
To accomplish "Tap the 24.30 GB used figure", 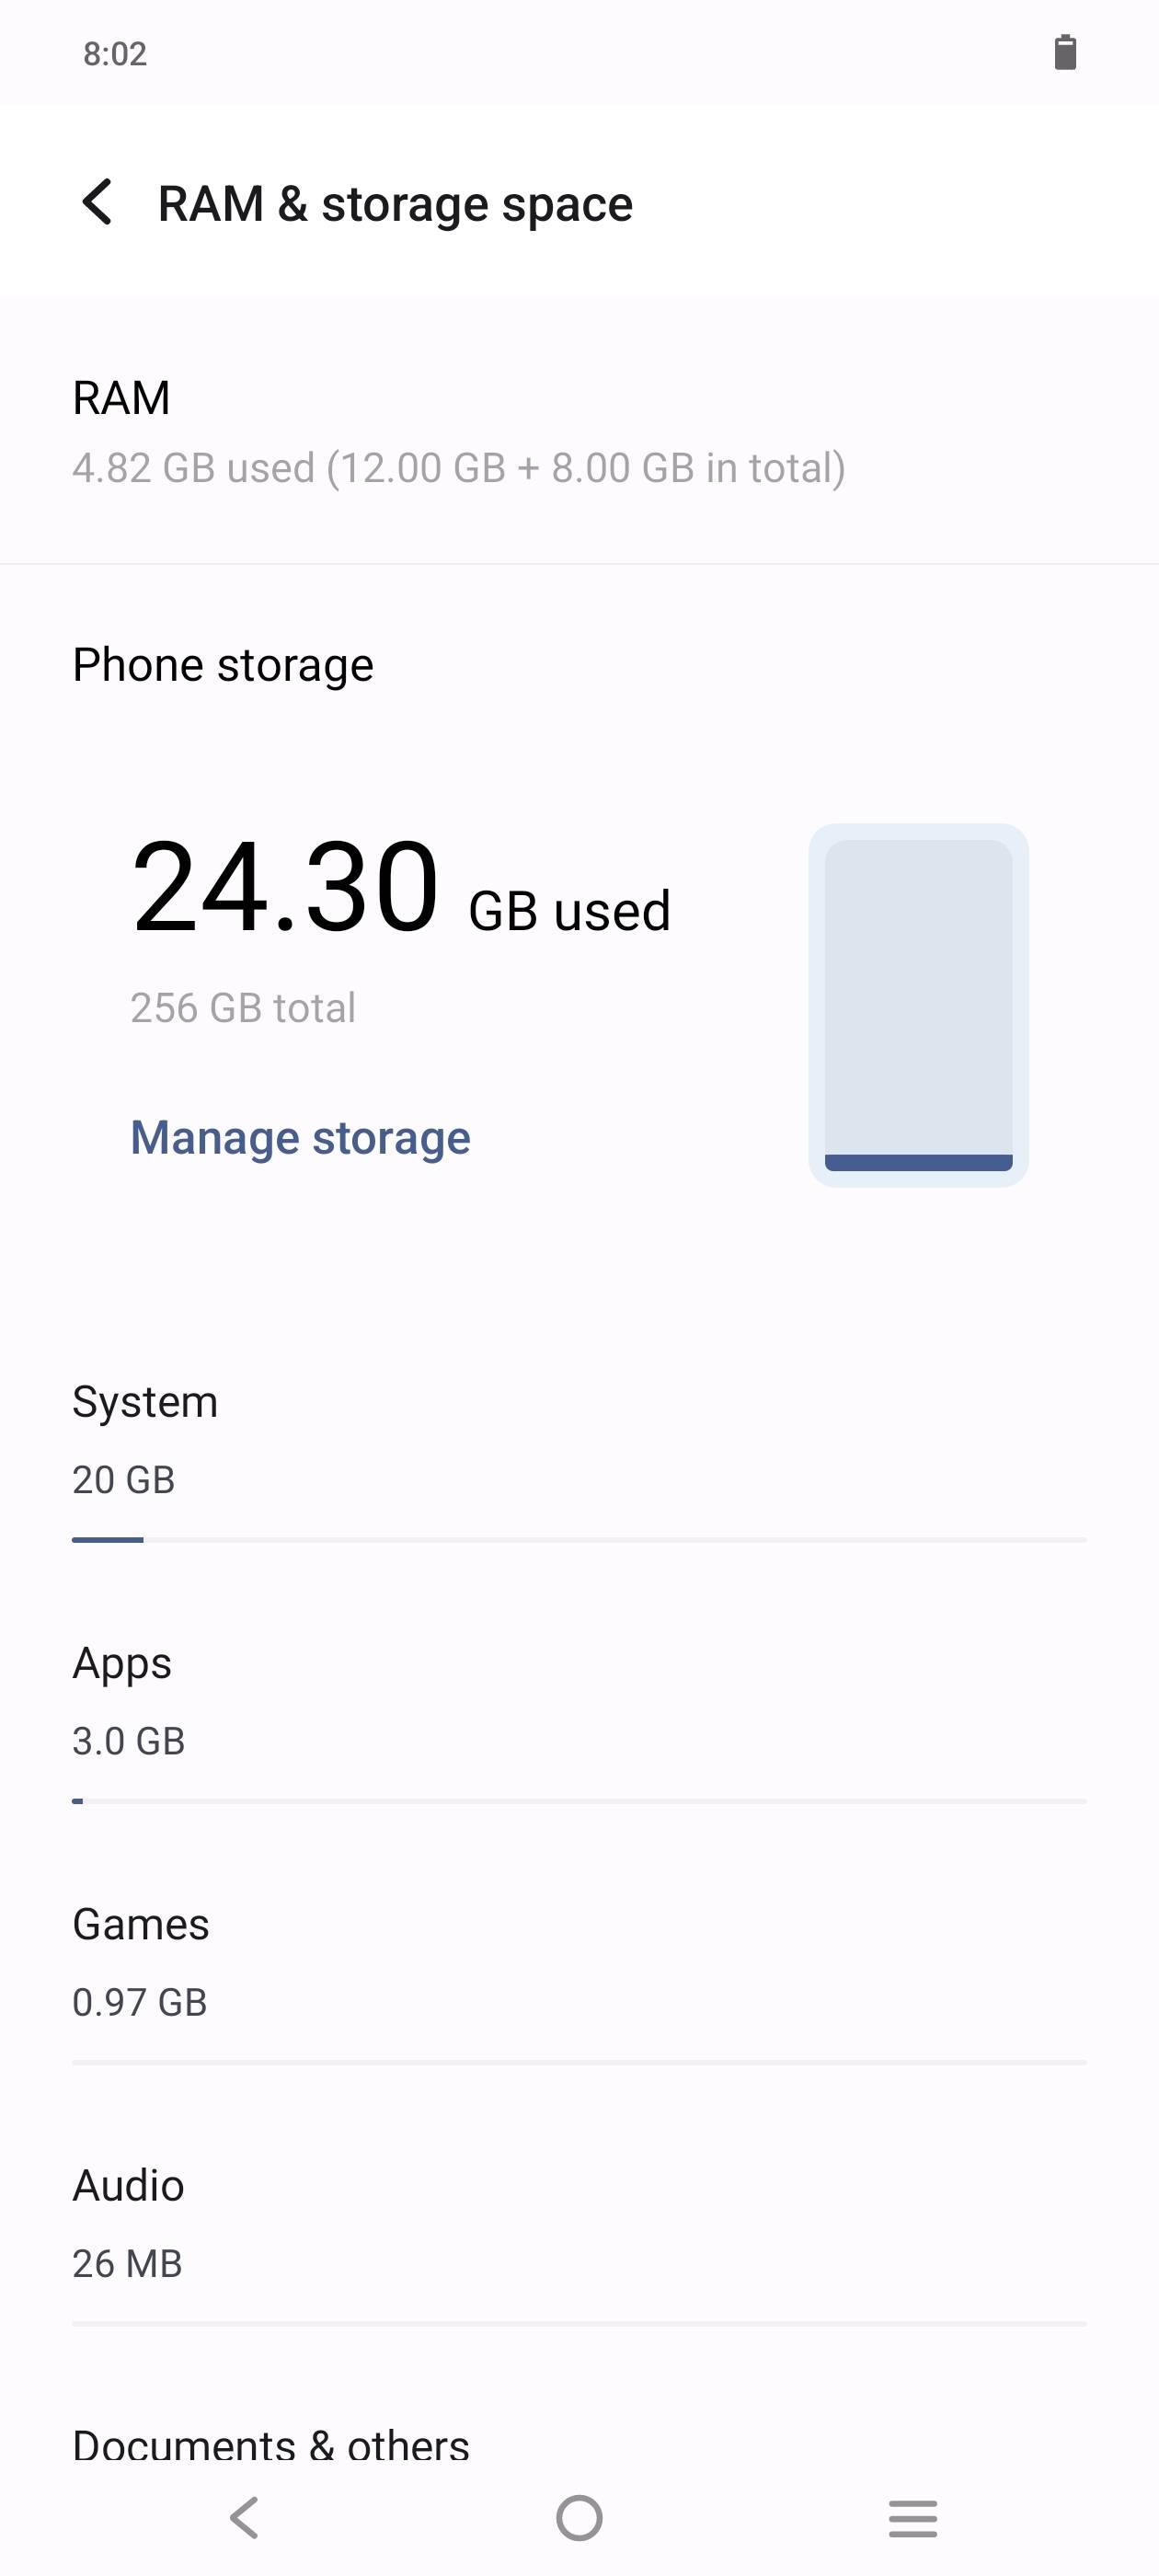I will pyautogui.click(x=401, y=888).
